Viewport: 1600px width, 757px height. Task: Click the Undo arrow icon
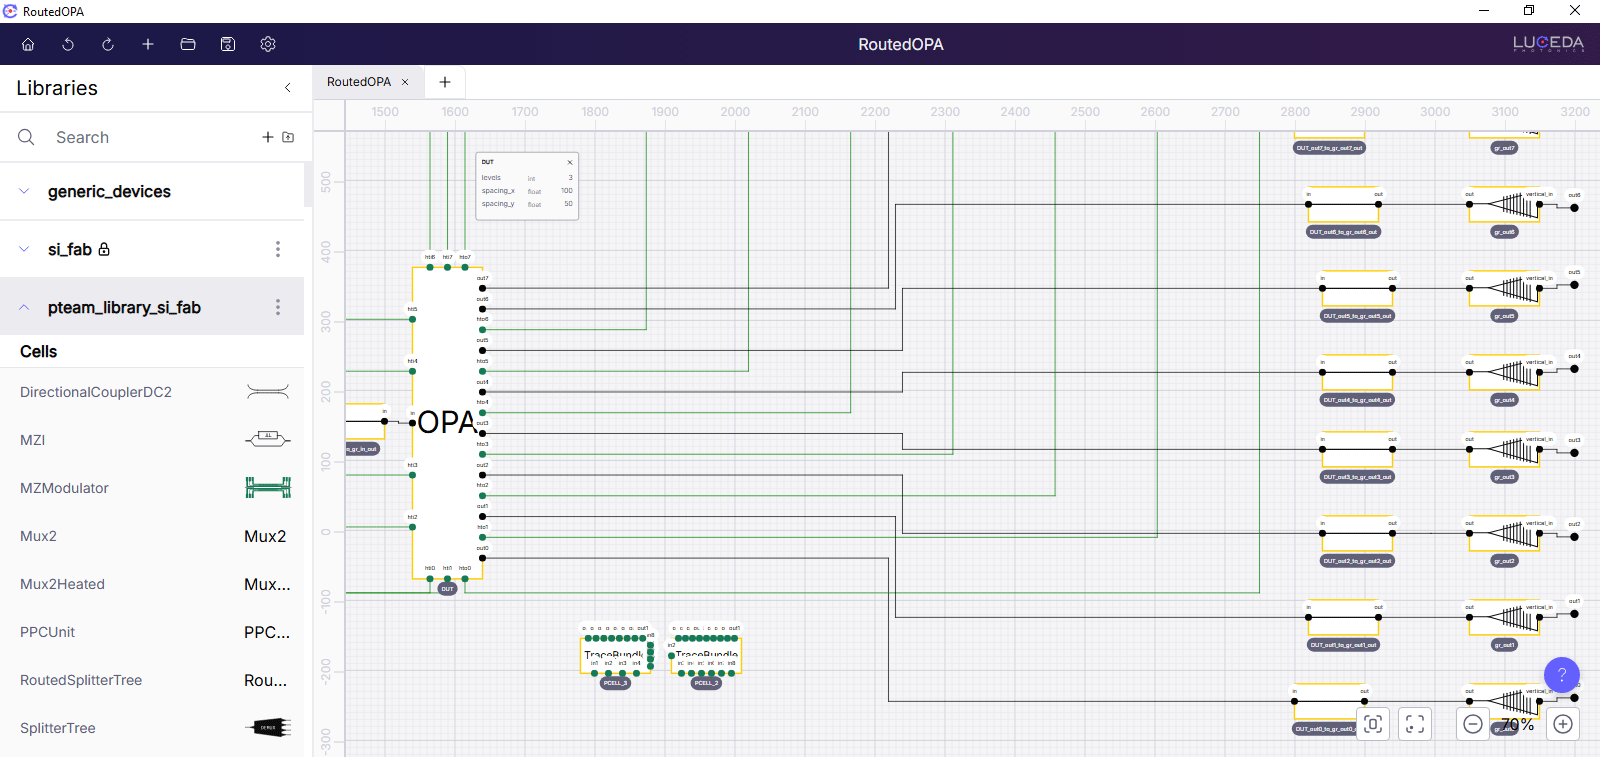tap(68, 44)
